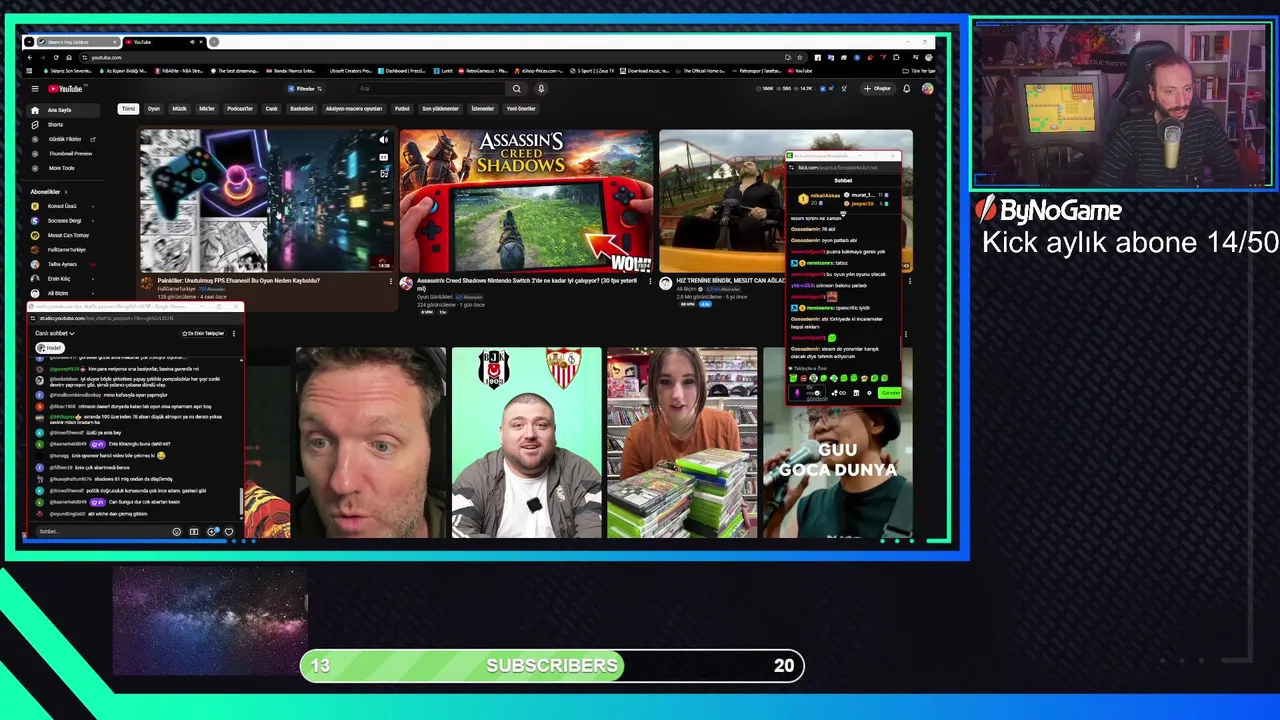Open more options for Assassin's Creed video
This screenshot has width=1280, height=720.
pos(650,282)
